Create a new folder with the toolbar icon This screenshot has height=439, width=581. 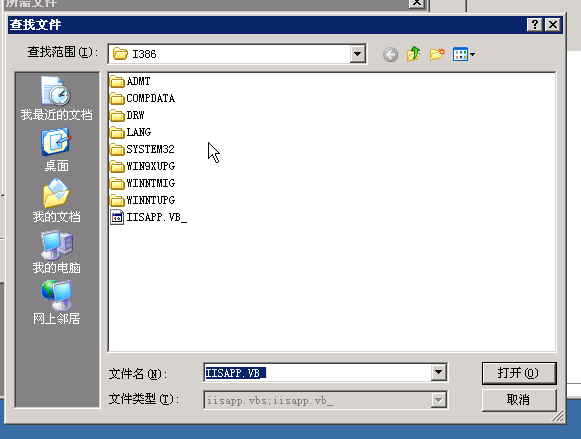pos(437,54)
